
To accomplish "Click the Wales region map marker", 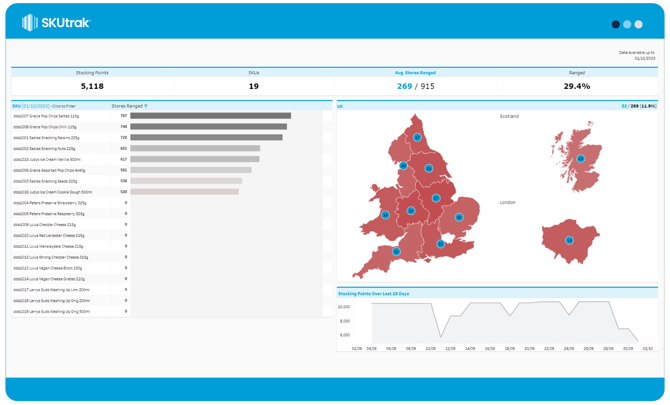I will (385, 215).
